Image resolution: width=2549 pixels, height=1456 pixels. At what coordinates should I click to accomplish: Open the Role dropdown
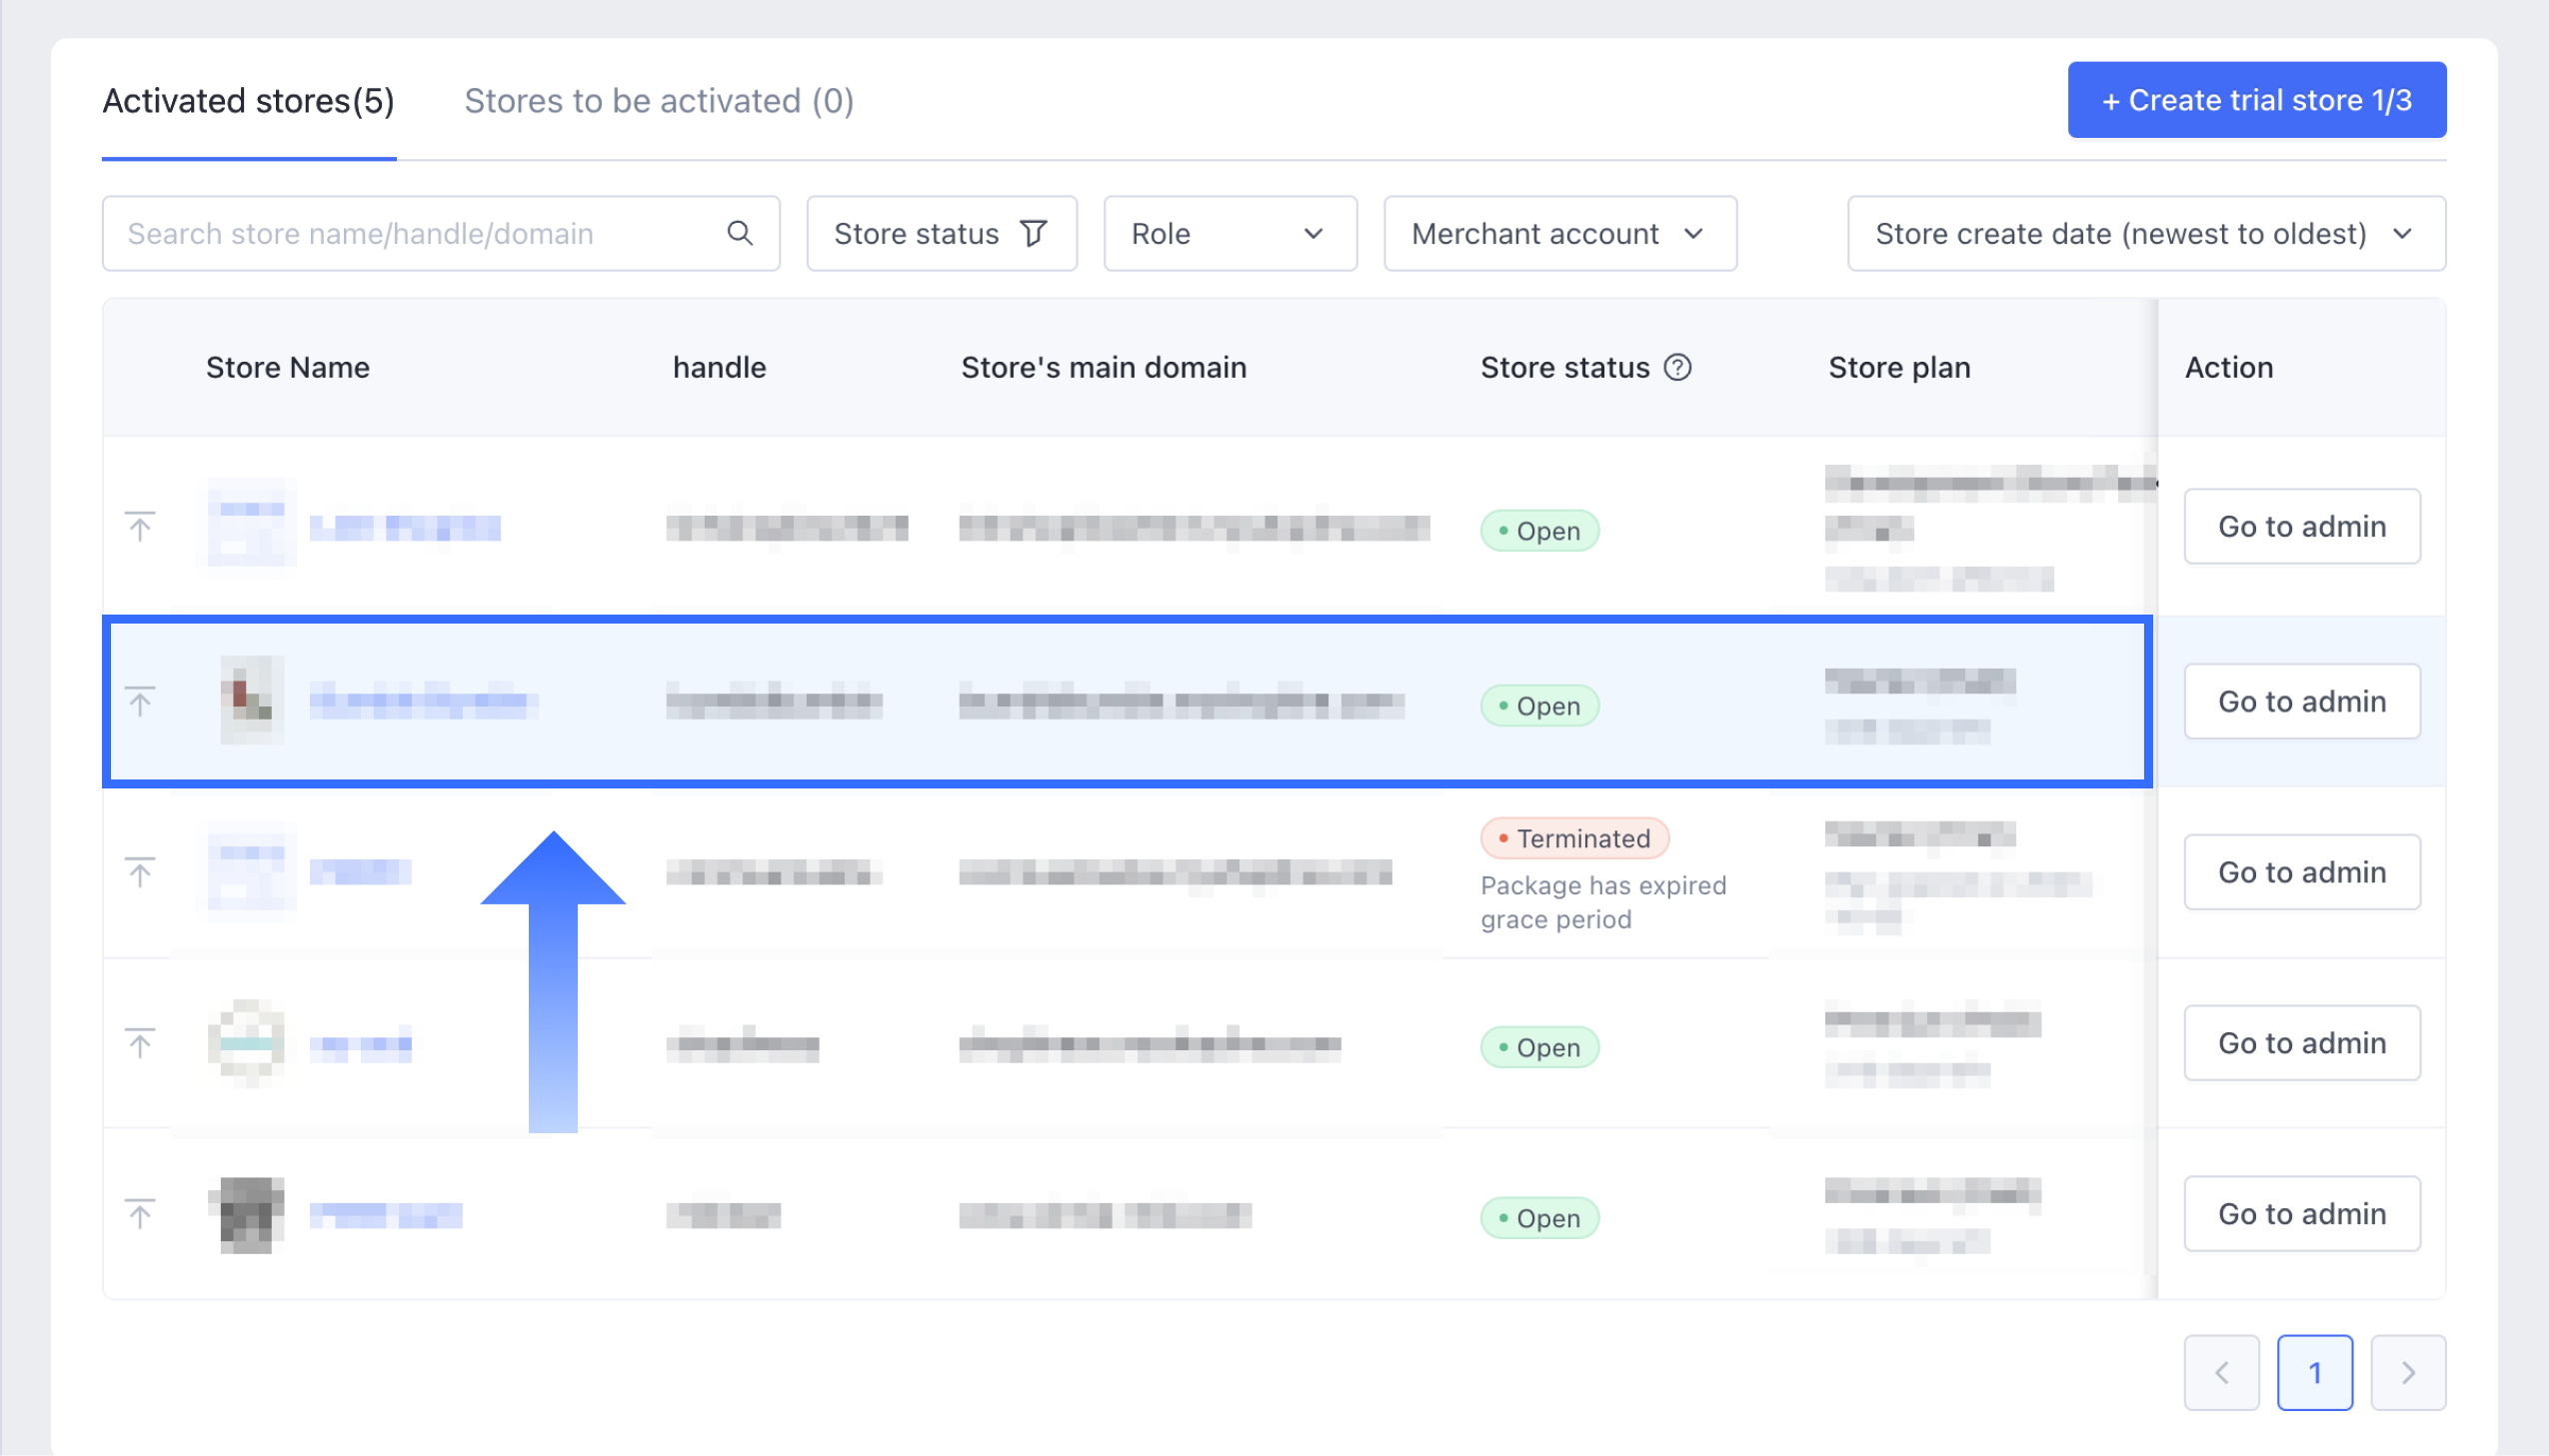coord(1229,233)
